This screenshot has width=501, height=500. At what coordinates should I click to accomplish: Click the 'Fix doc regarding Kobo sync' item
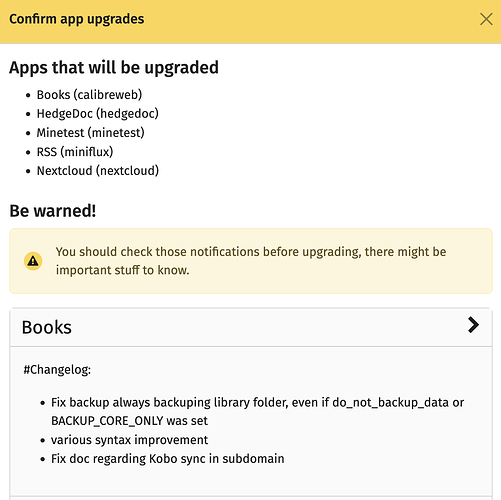tap(168, 459)
